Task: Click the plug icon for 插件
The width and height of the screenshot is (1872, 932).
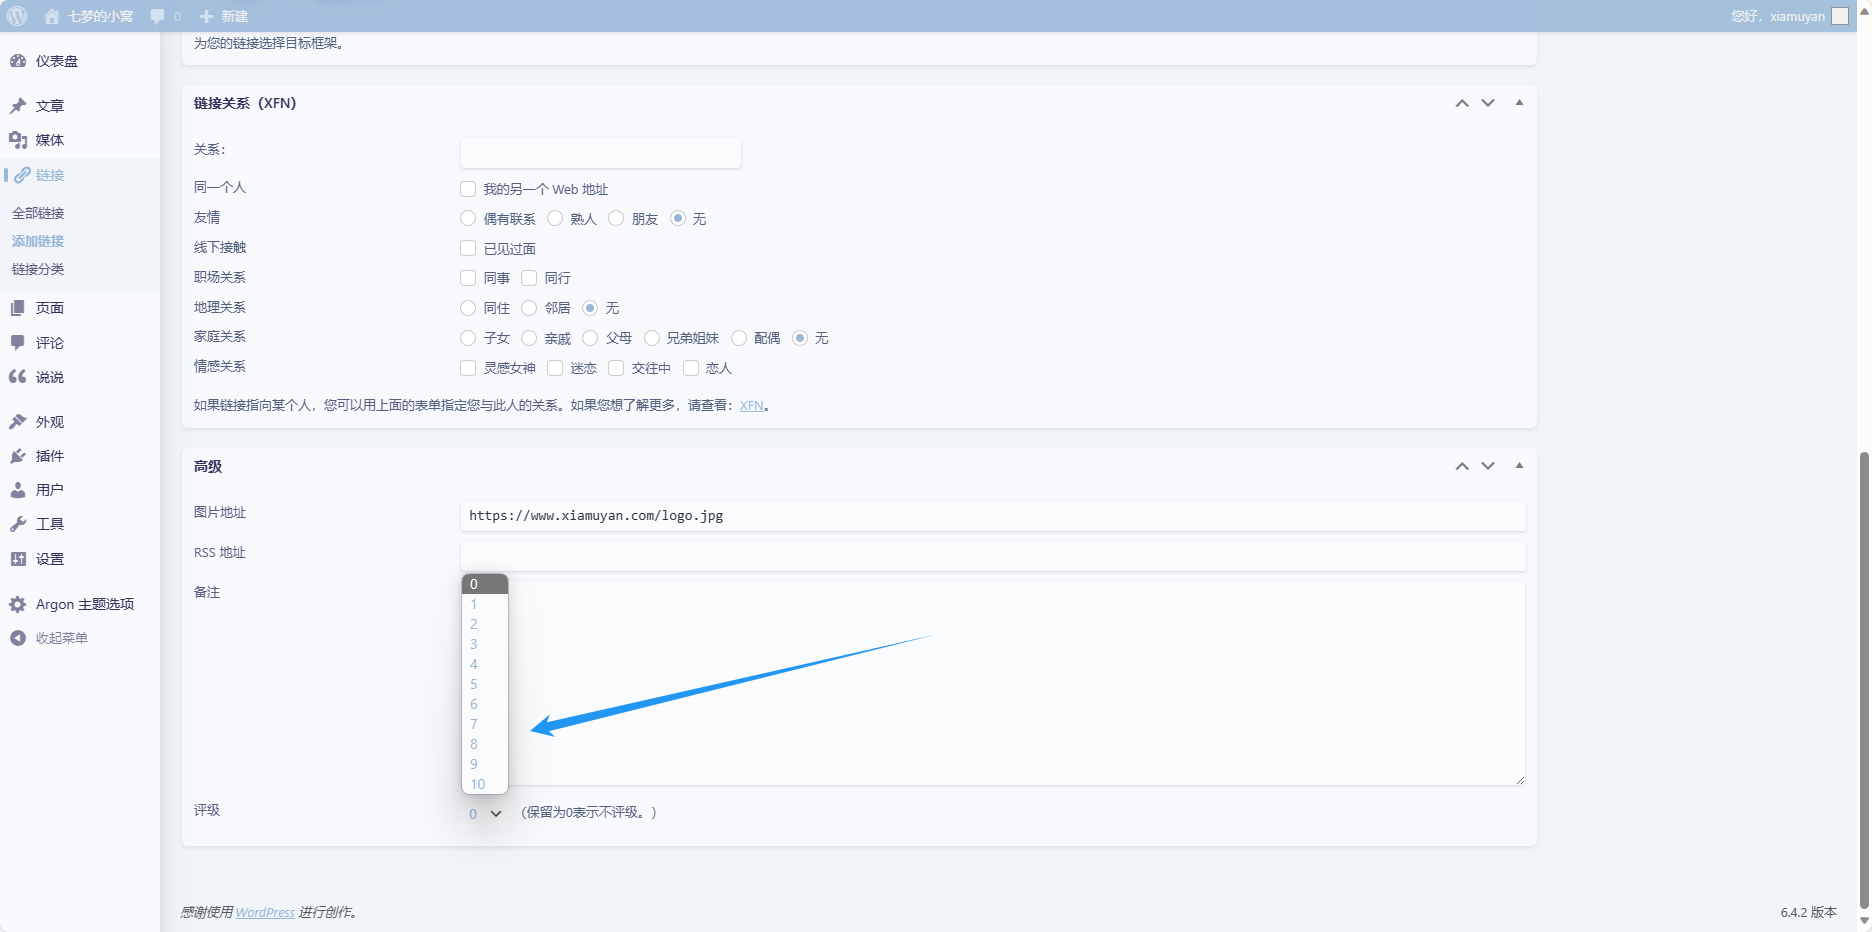Action: point(18,456)
